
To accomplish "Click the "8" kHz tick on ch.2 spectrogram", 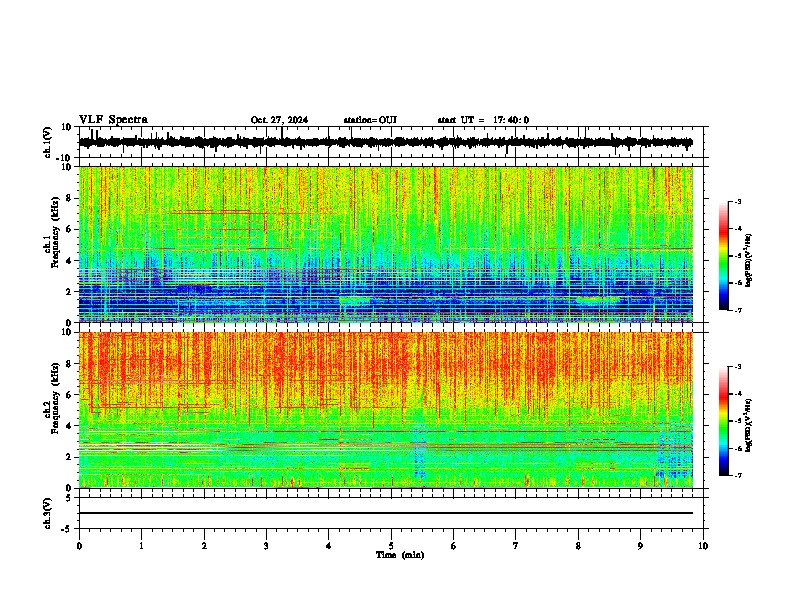I will 69,364.
